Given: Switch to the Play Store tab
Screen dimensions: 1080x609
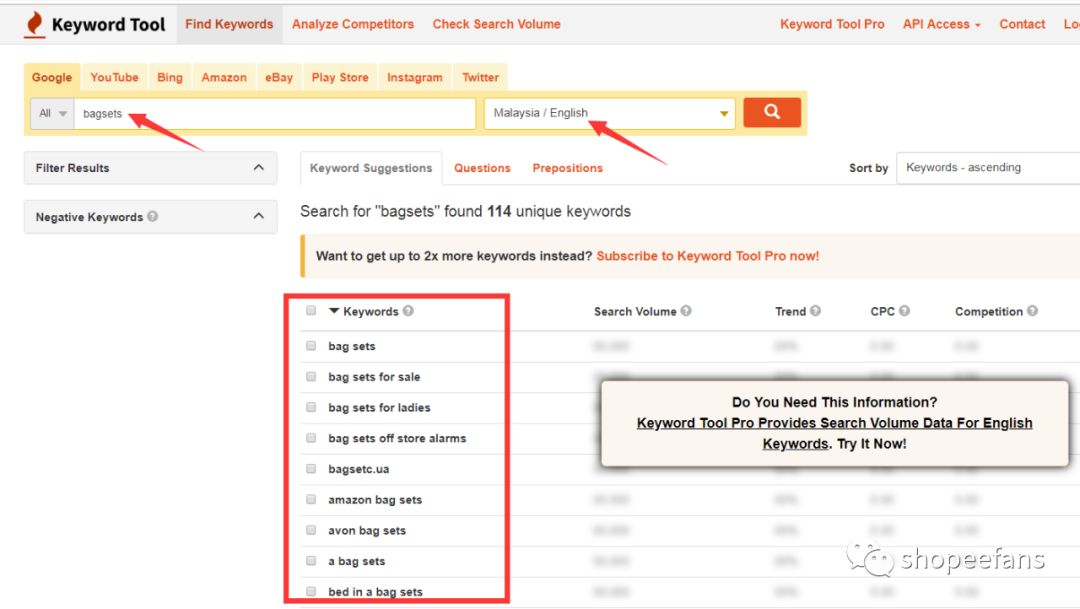Looking at the screenshot, I should click(x=340, y=77).
